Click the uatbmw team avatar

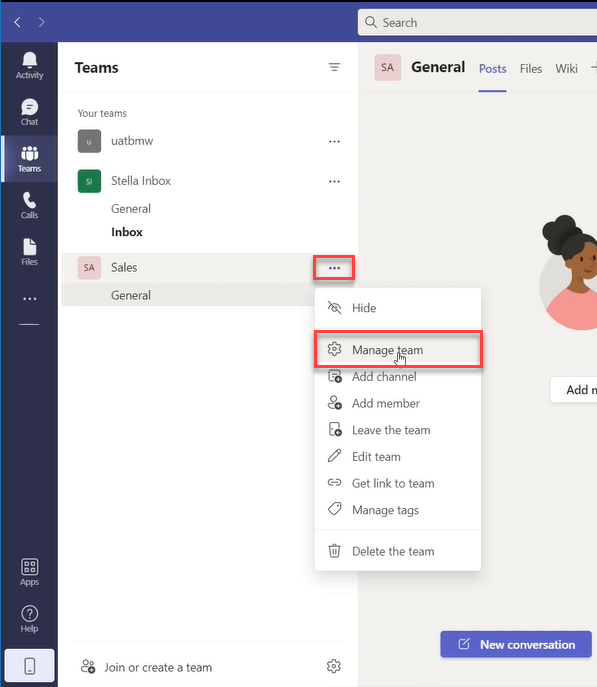tap(89, 141)
